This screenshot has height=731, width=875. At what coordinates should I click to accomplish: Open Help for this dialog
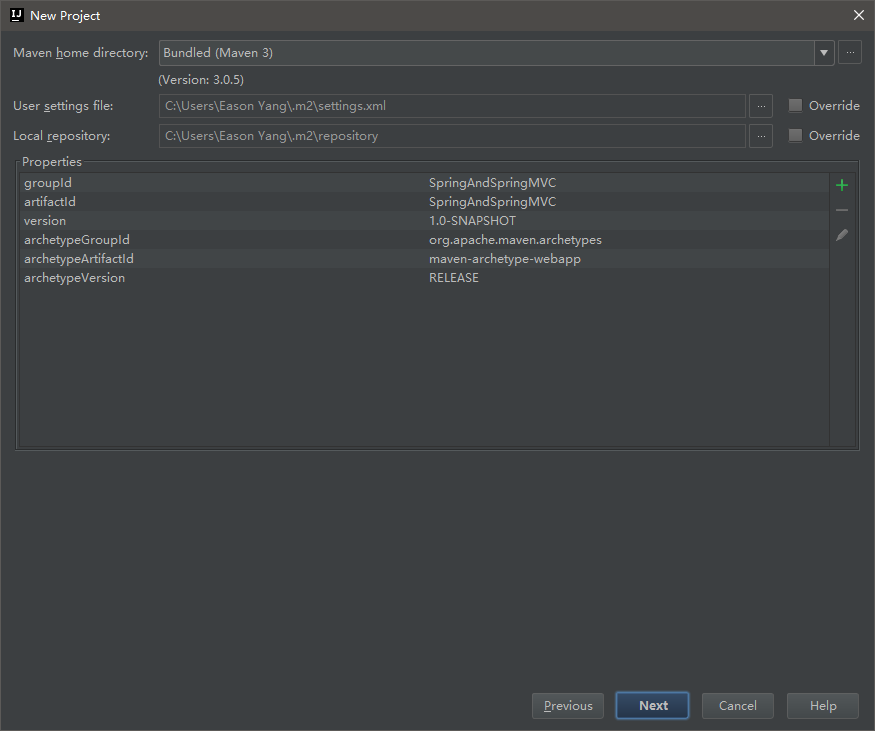pos(823,705)
